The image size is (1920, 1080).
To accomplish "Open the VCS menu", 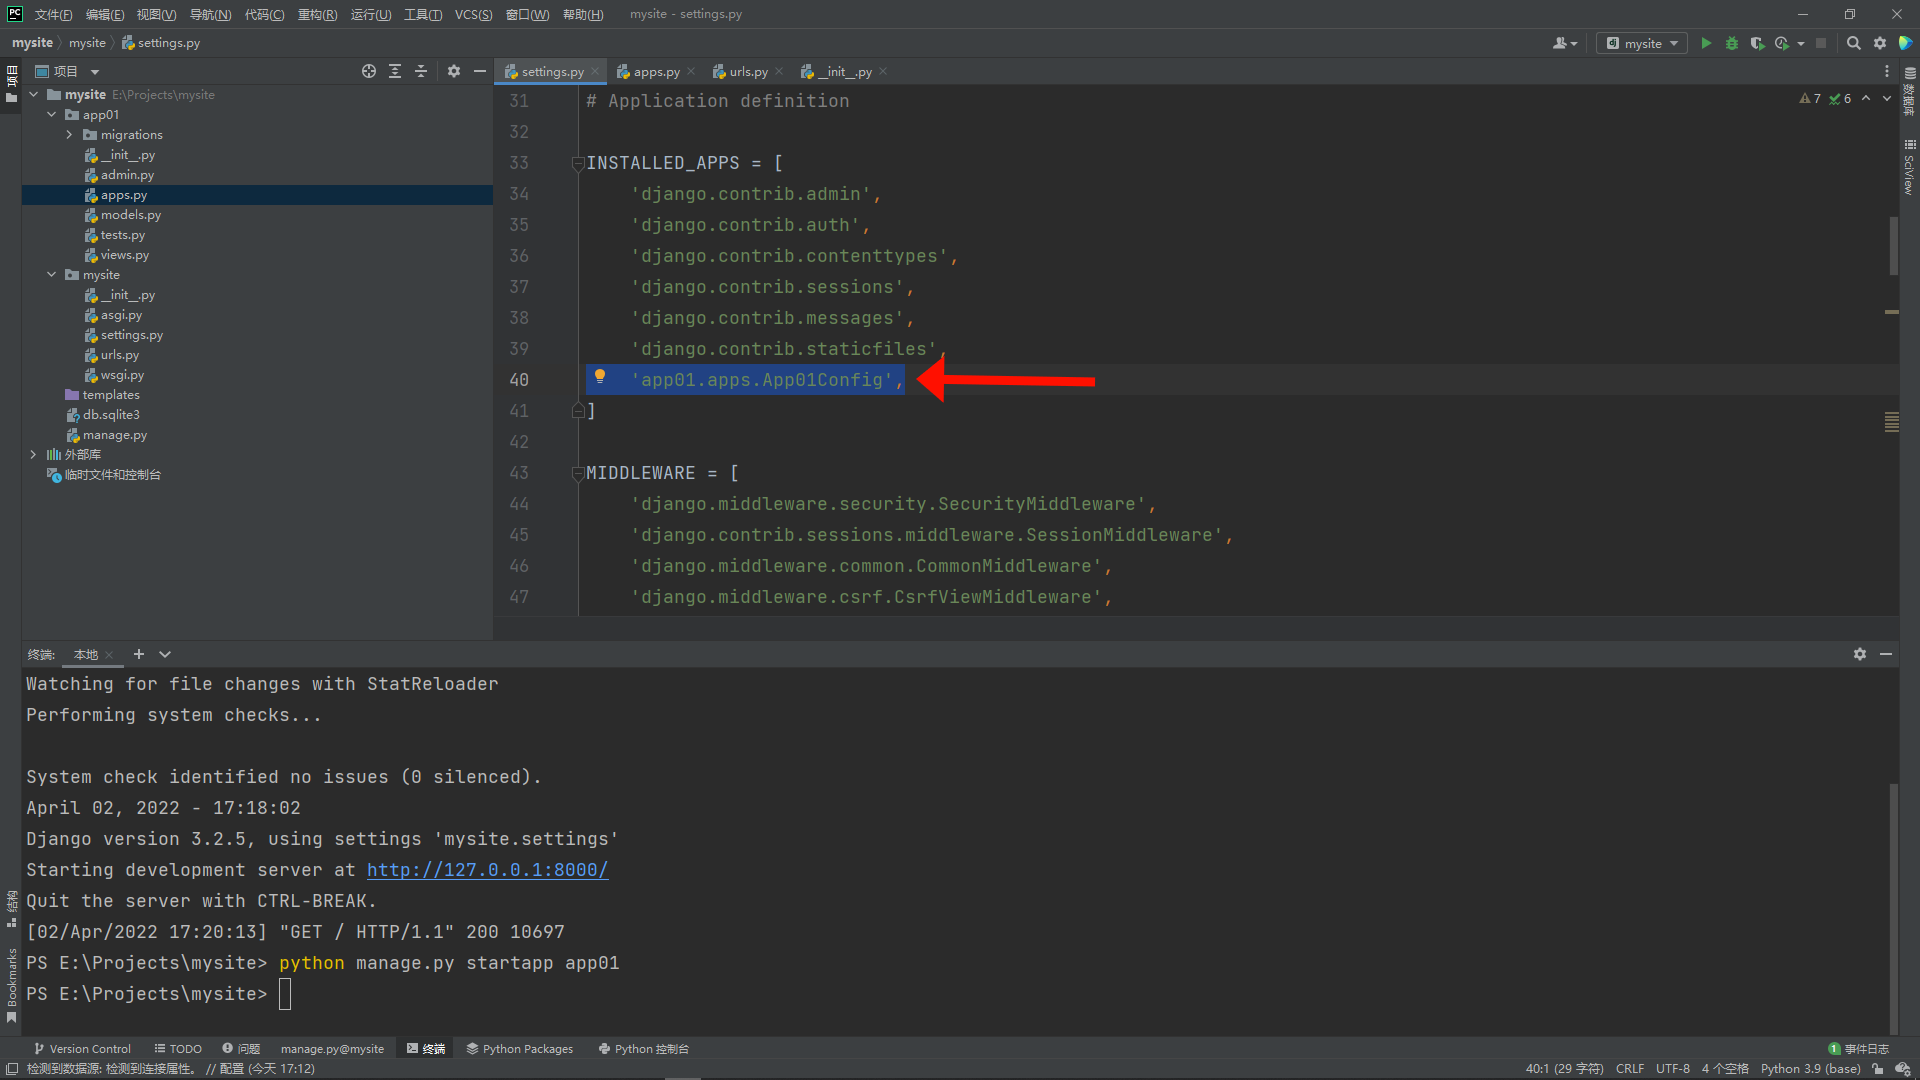I will (473, 14).
